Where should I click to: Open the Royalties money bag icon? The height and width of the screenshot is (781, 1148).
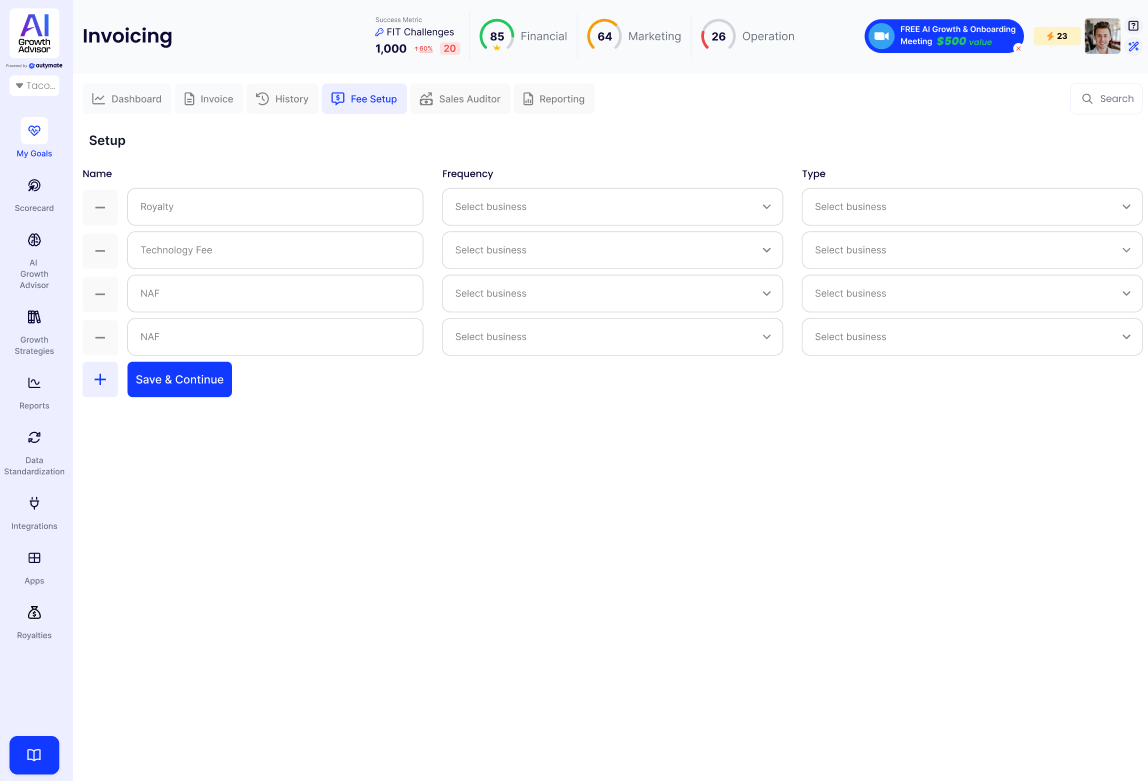(x=34, y=613)
